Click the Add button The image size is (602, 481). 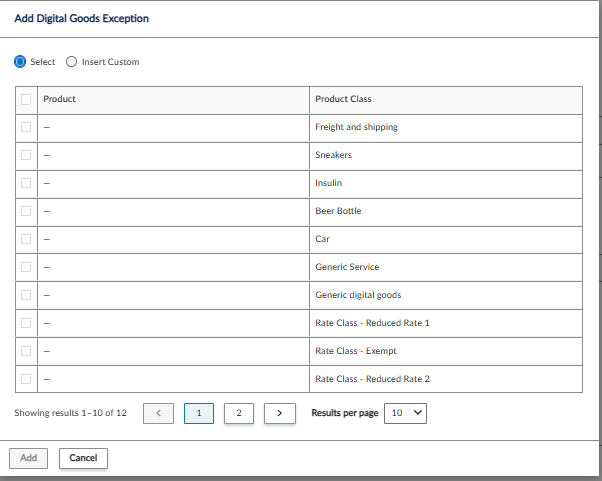[x=28, y=458]
